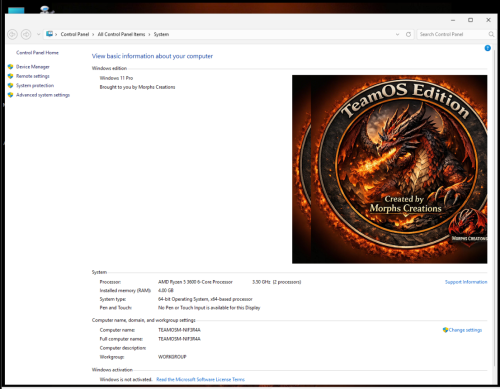Viewport: 500px width, 389px height.
Task: Open Control Panel Home link
Action: coord(37,53)
